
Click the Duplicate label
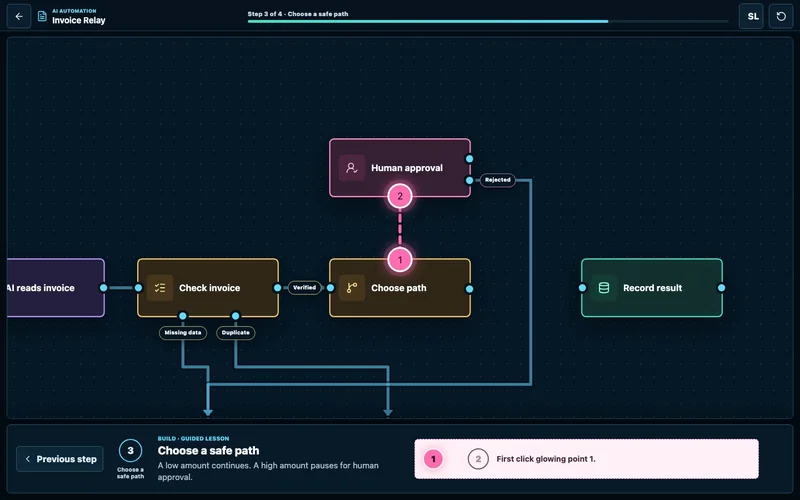[x=236, y=333]
